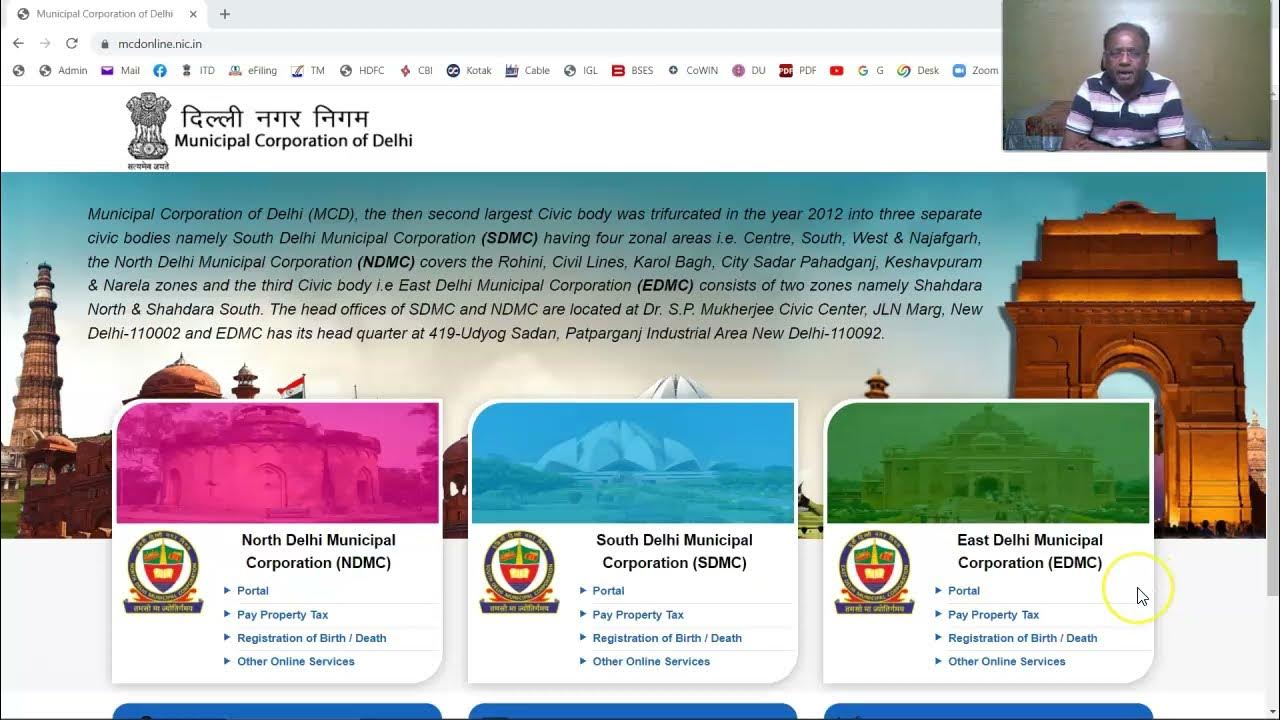Open the Cable bookmark
The image size is (1280, 720).
click(528, 71)
